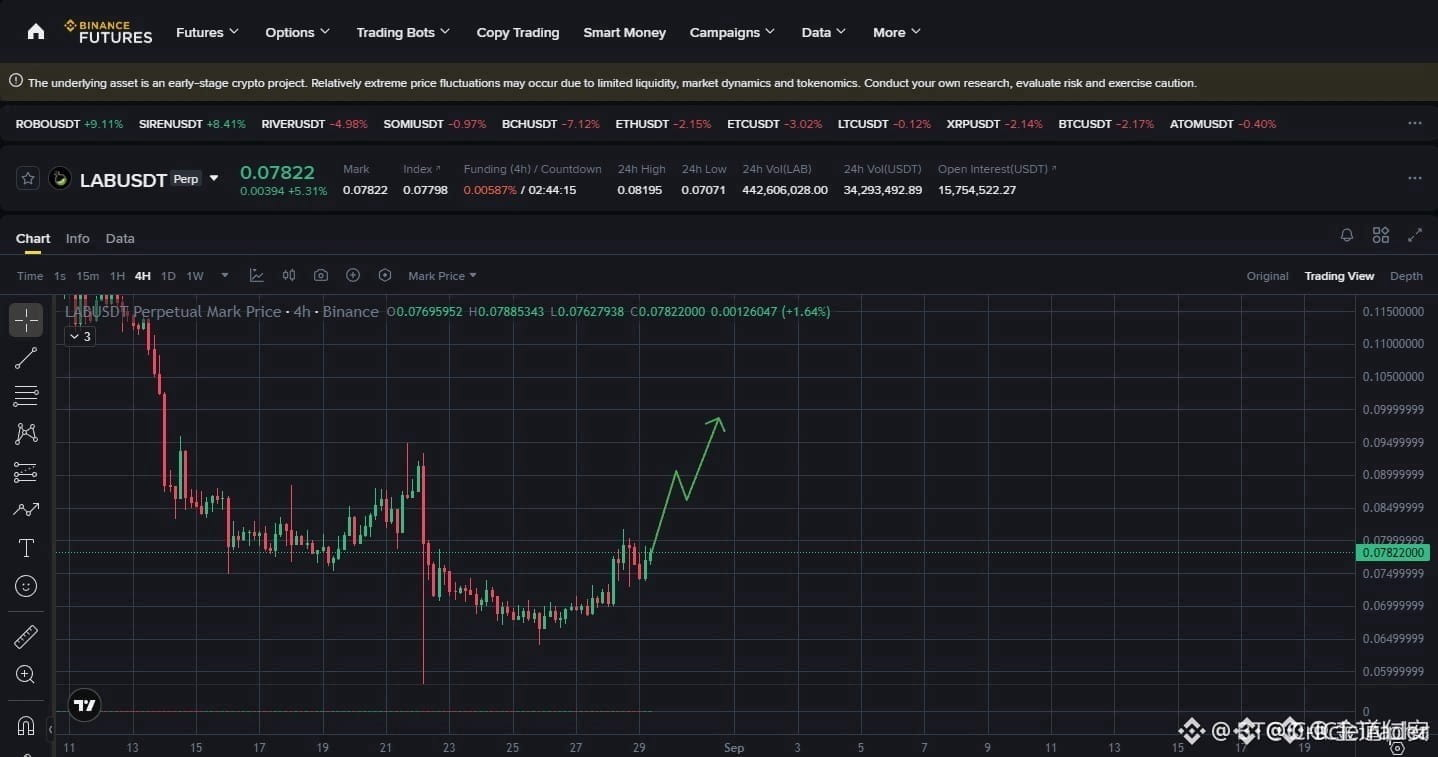Change the candlestick chart style
Screen dimensions: 1438x757
point(289,275)
